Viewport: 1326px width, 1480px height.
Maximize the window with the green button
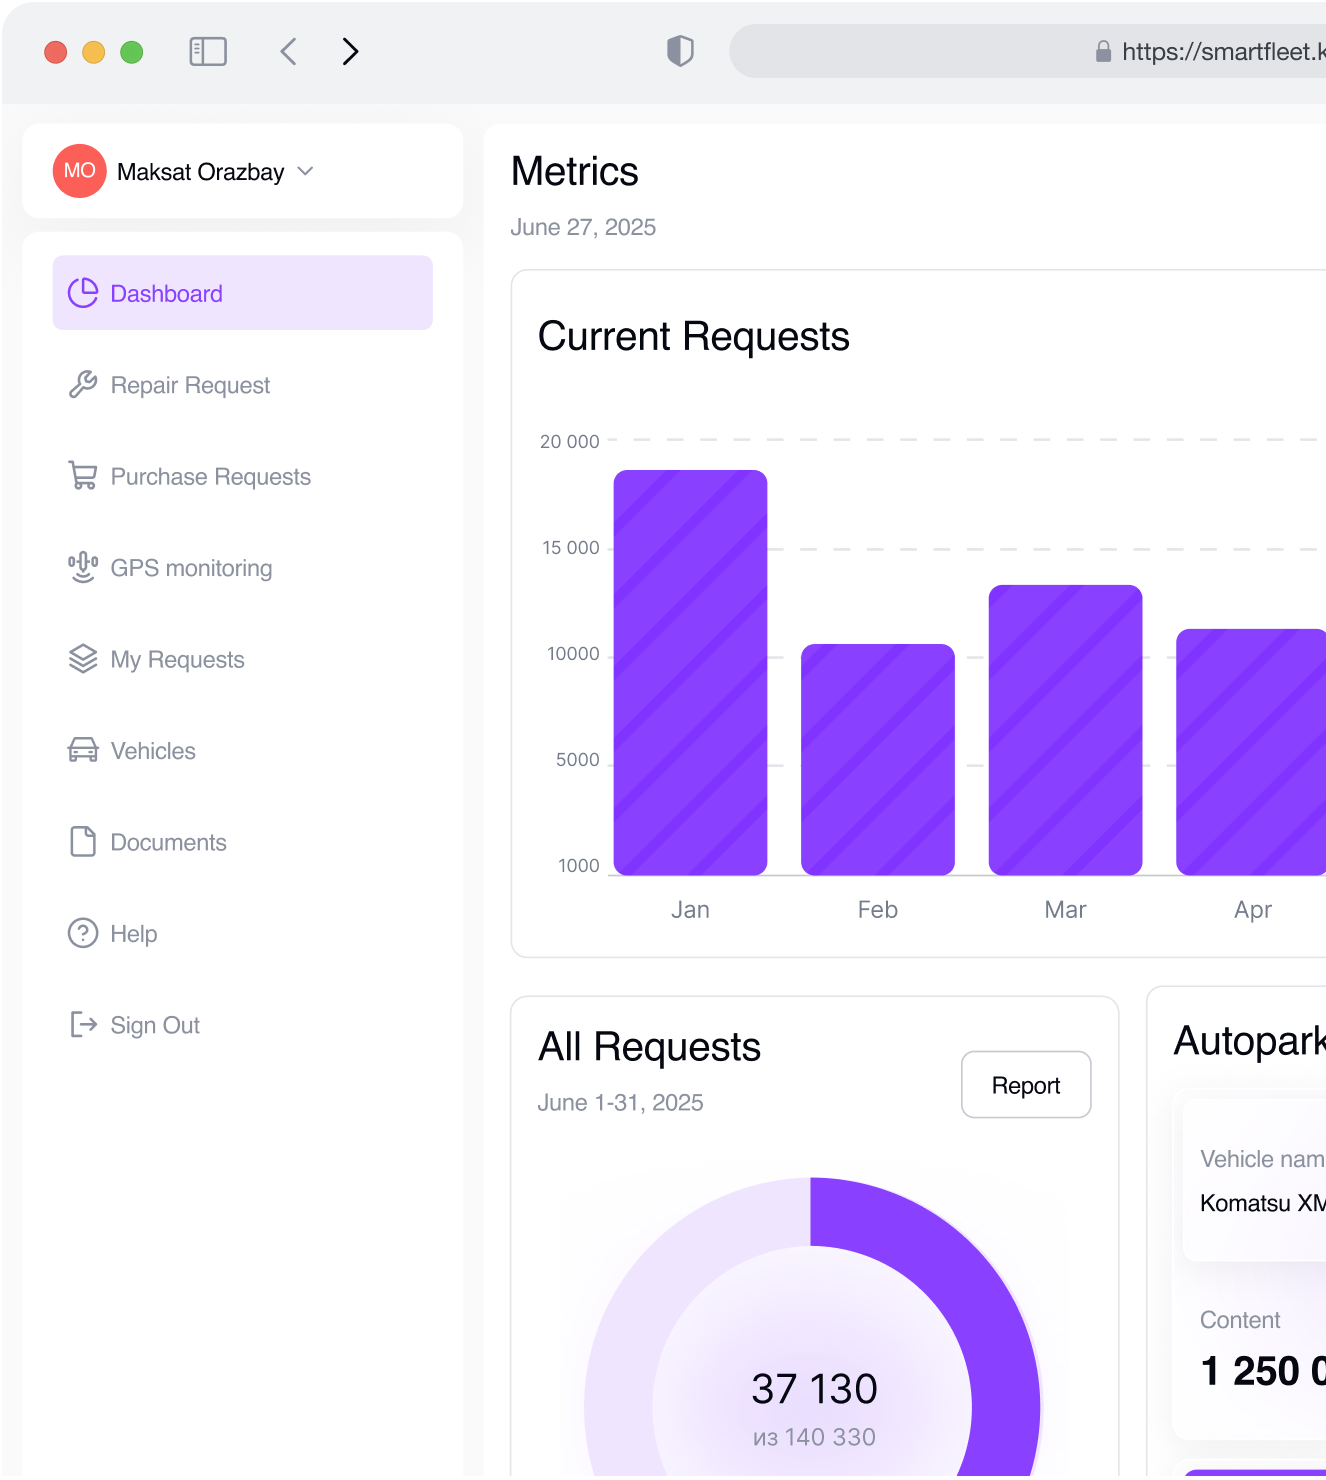pos(132,52)
